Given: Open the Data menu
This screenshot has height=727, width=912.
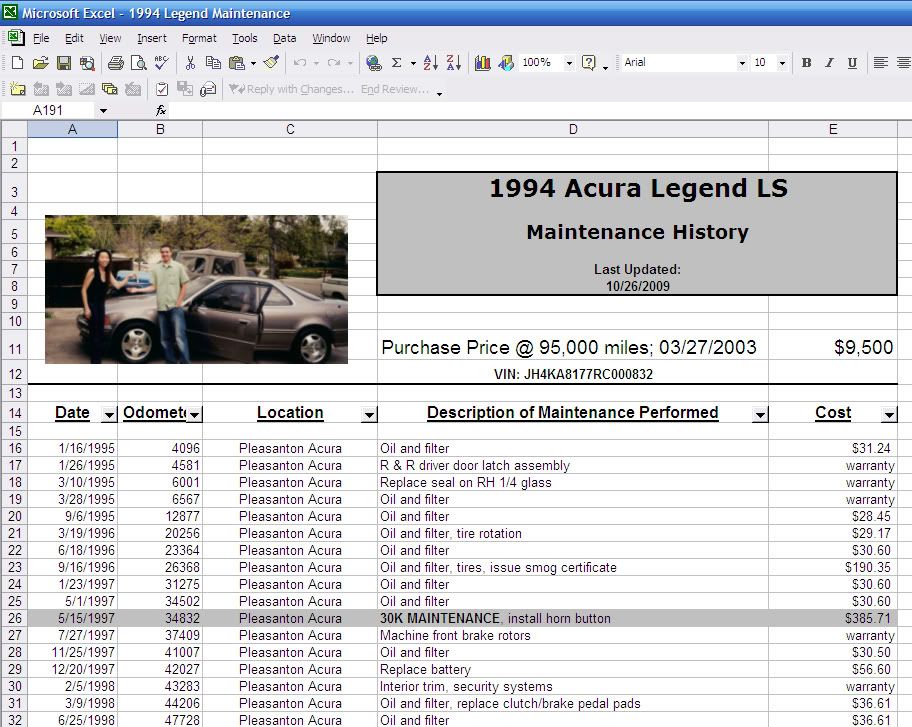Looking at the screenshot, I should coord(284,38).
